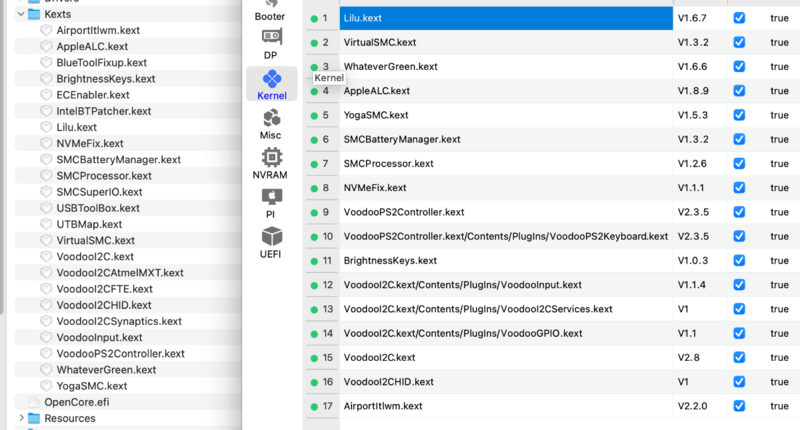Viewport: 800px width, 430px height.
Task: Click the UTBMap.kext file icon
Action: pos(46,224)
